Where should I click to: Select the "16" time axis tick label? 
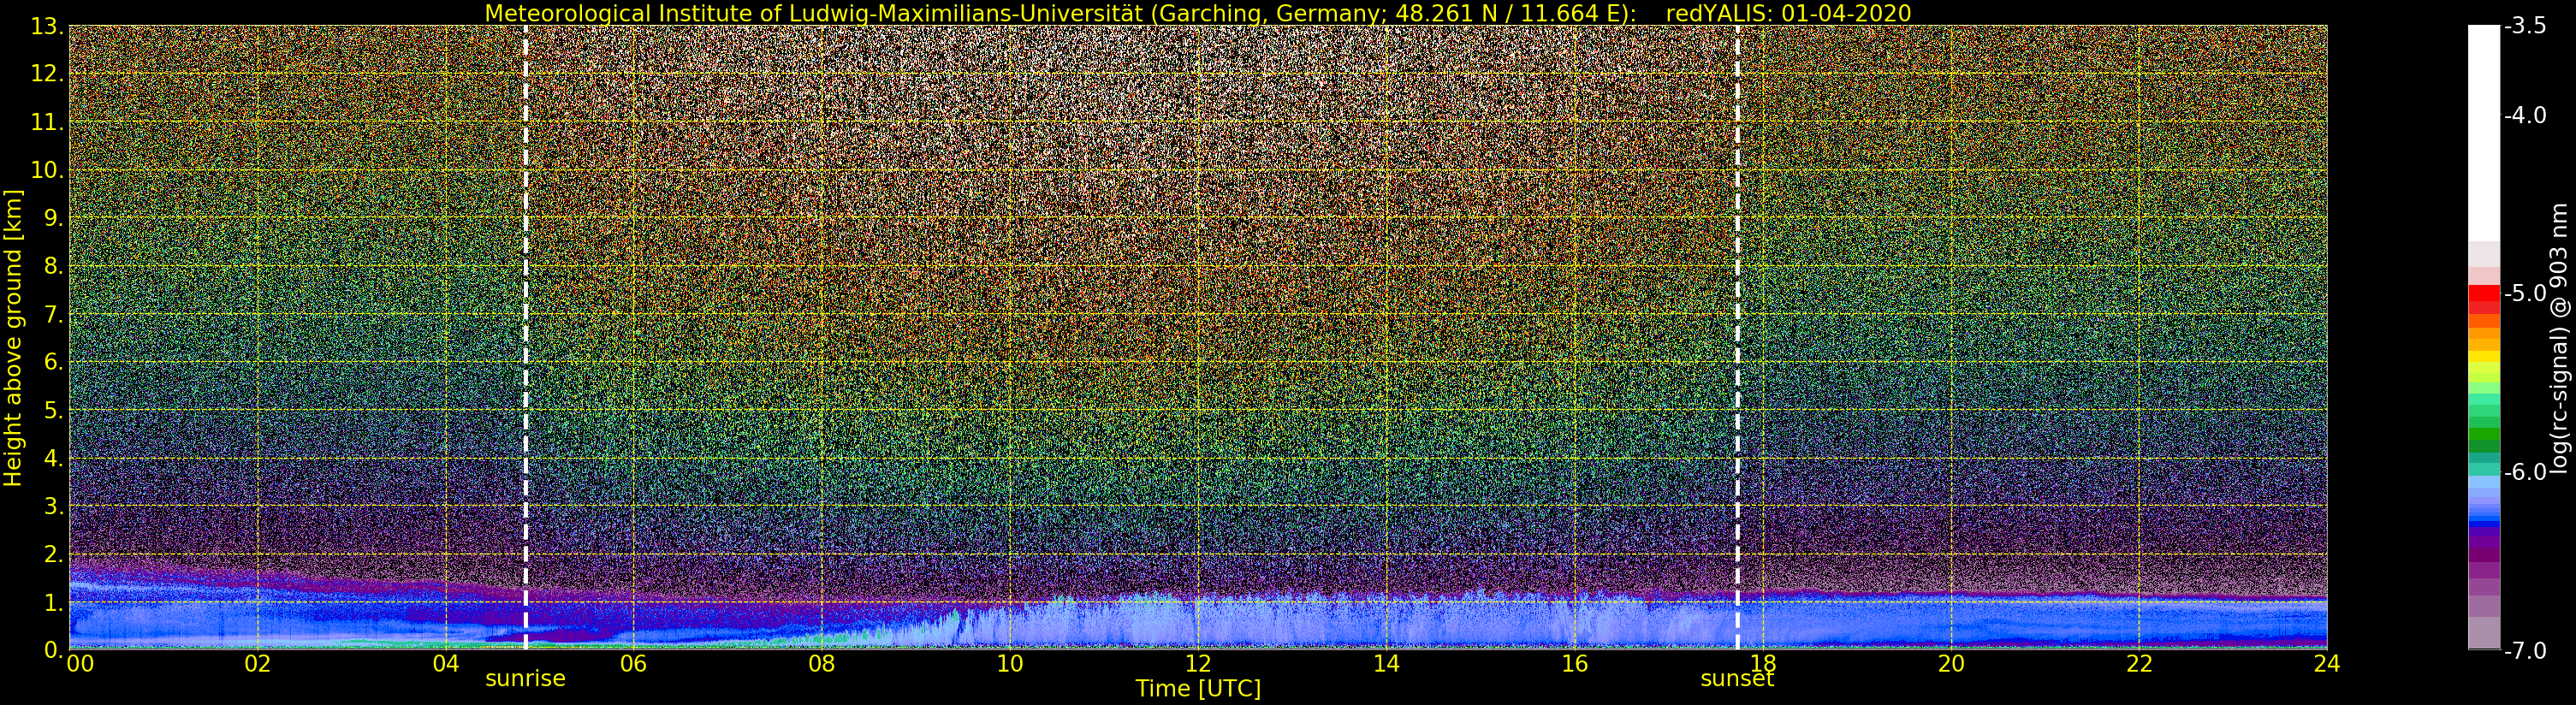click(1574, 664)
